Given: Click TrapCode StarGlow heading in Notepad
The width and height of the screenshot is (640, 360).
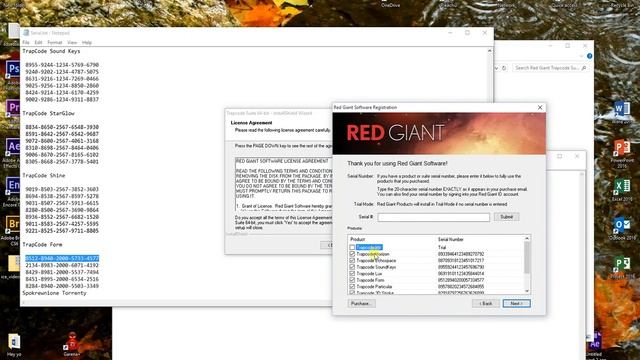Looking at the screenshot, I should [x=49, y=113].
